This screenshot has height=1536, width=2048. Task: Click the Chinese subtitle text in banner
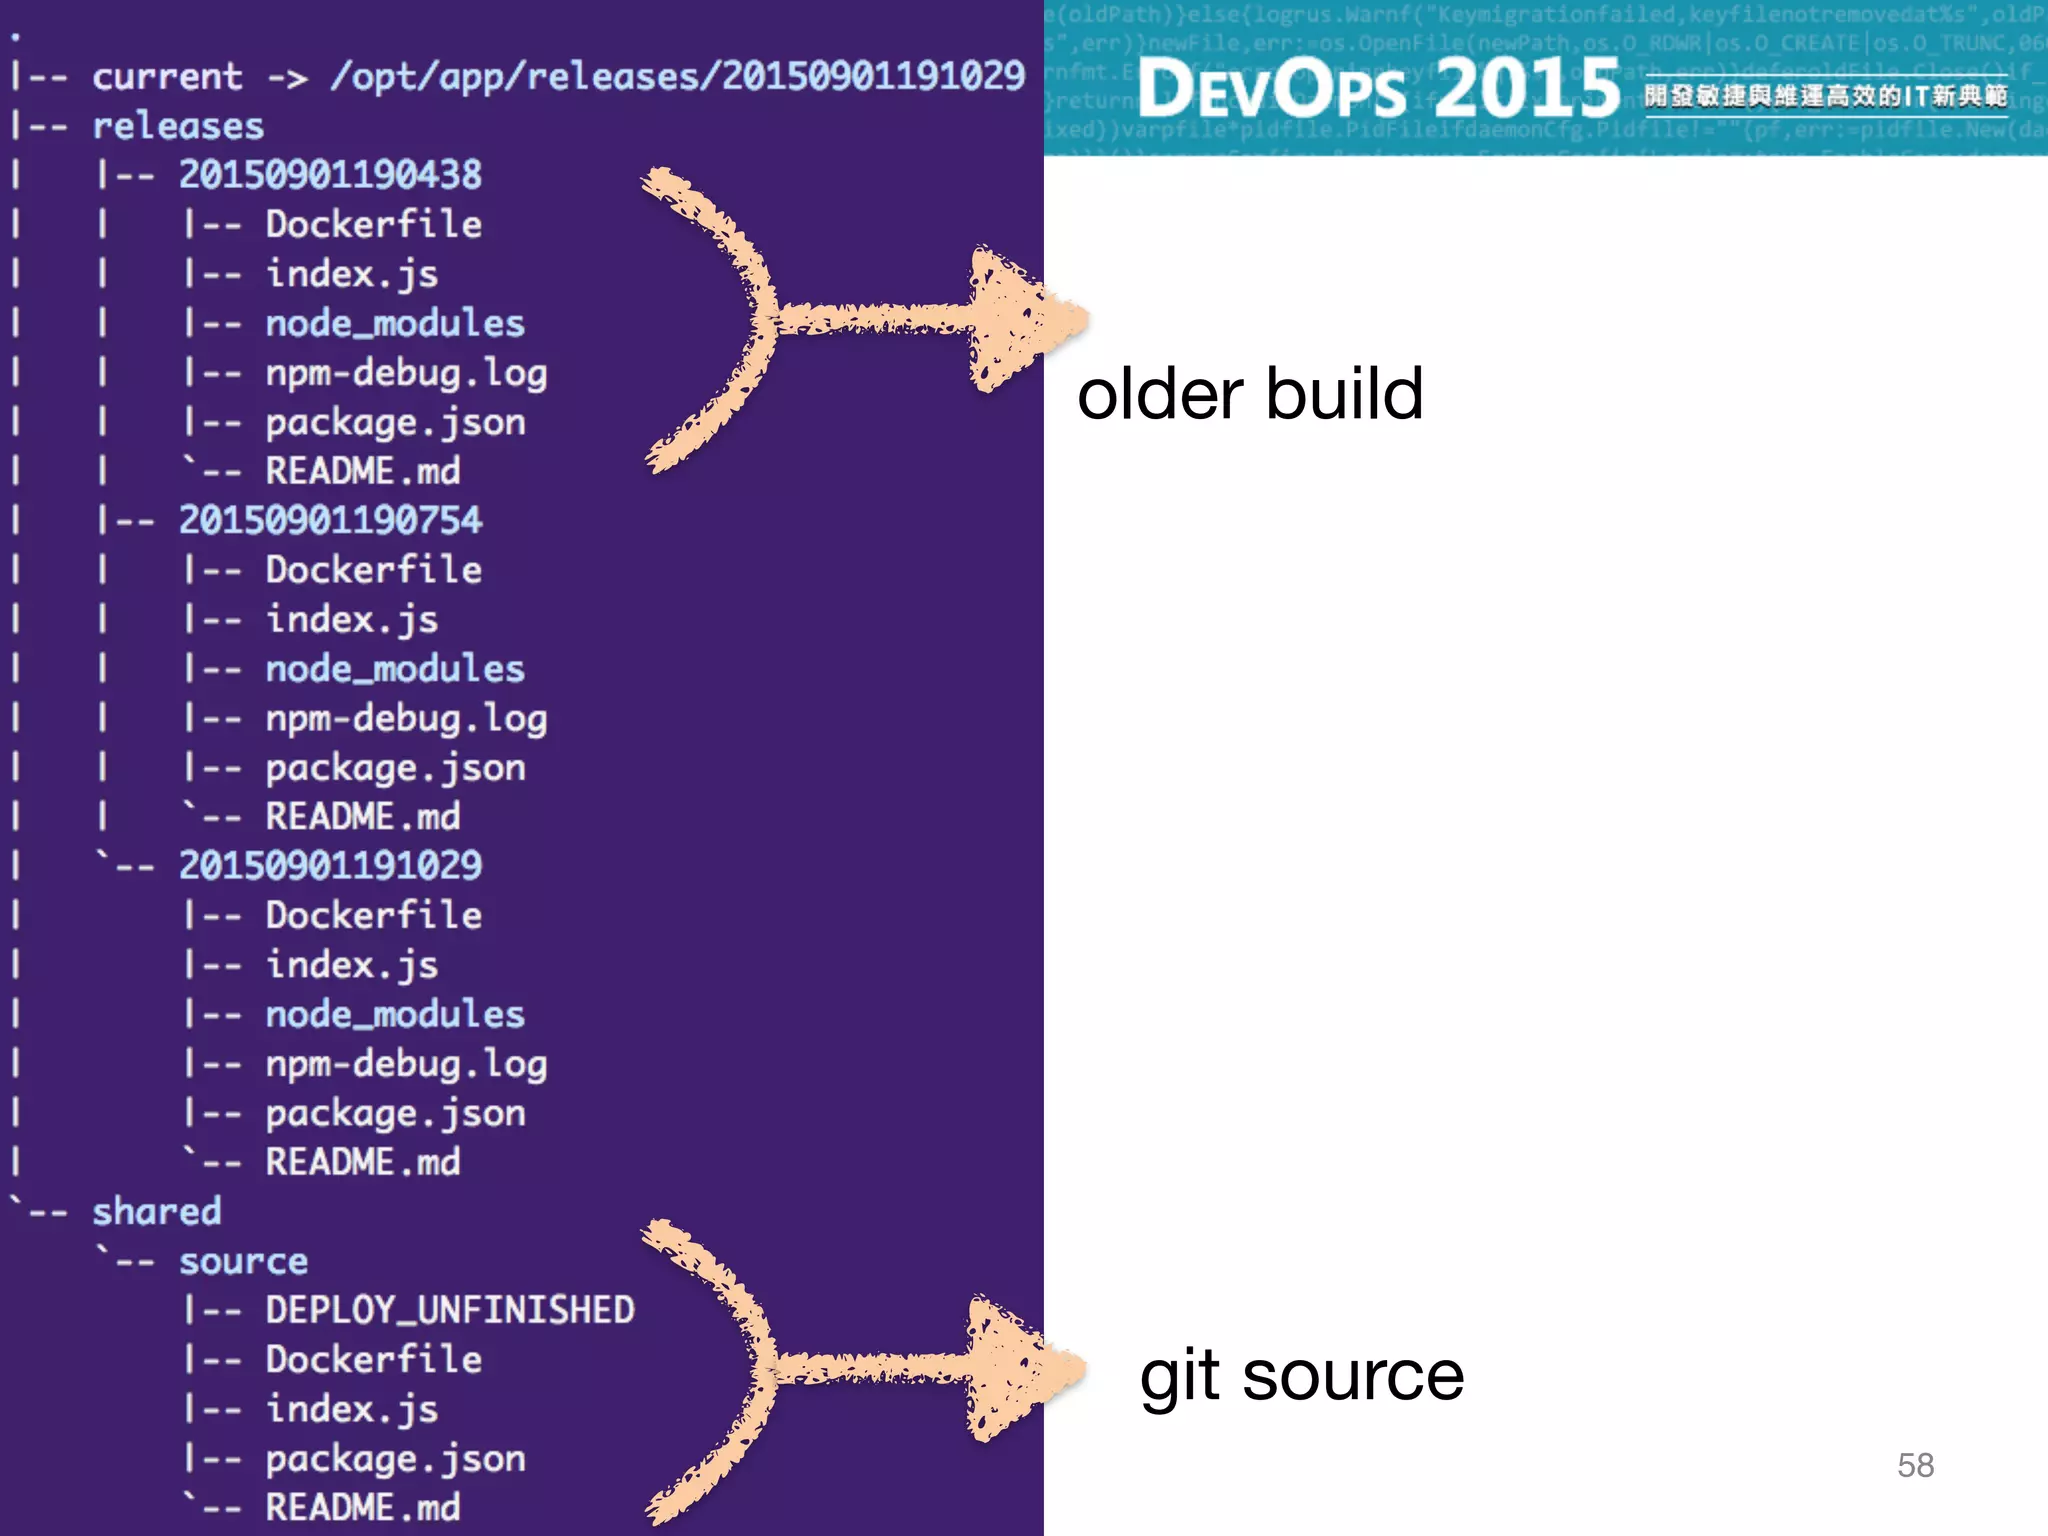point(1826,96)
